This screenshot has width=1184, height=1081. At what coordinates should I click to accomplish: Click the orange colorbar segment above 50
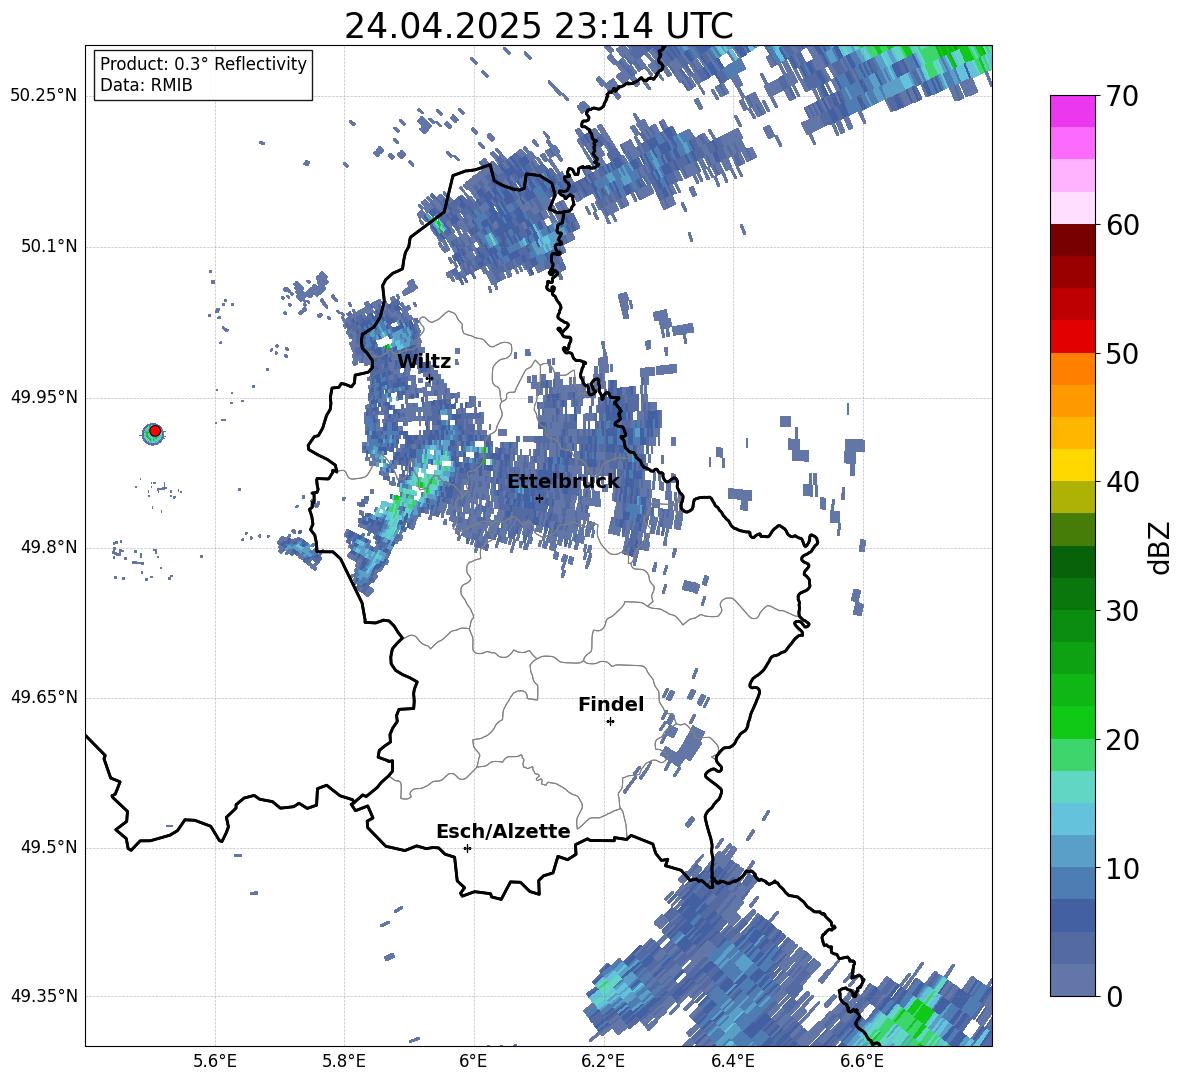pos(1072,368)
